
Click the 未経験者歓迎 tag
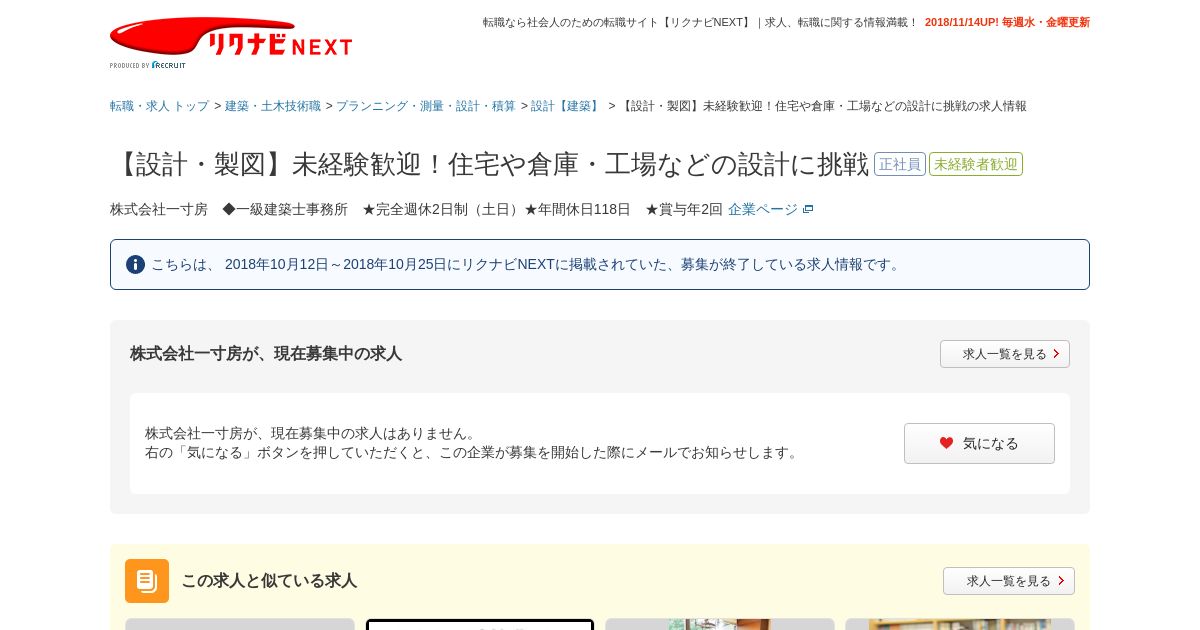976,164
